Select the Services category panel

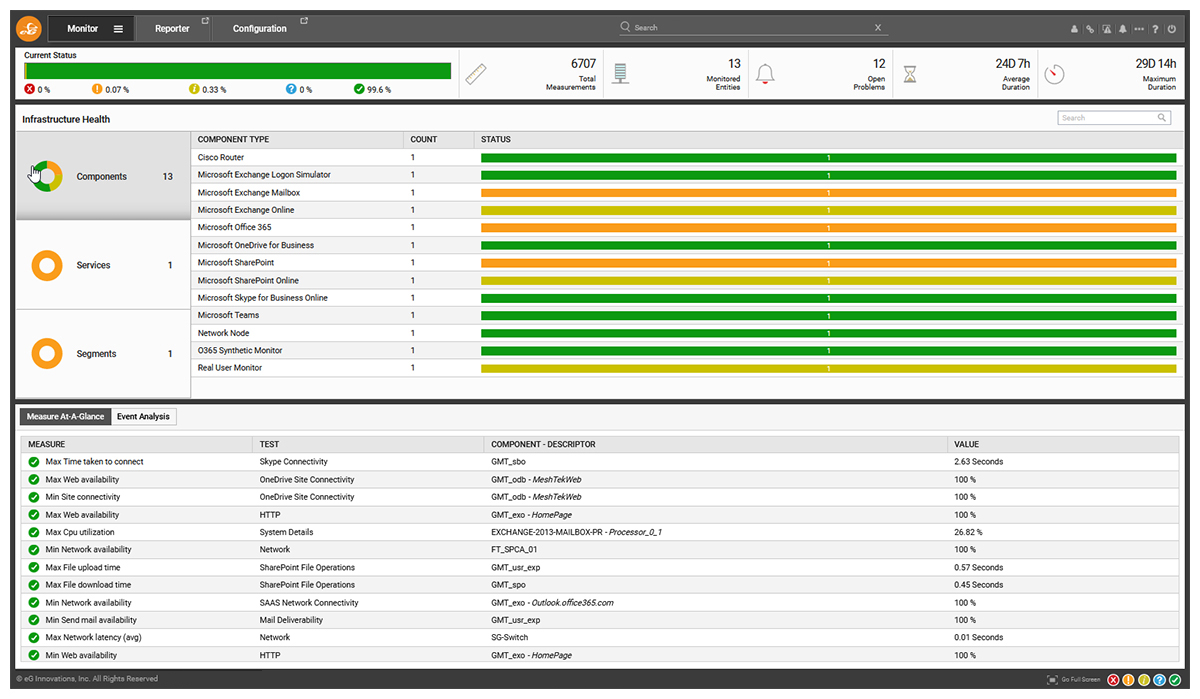(103, 265)
